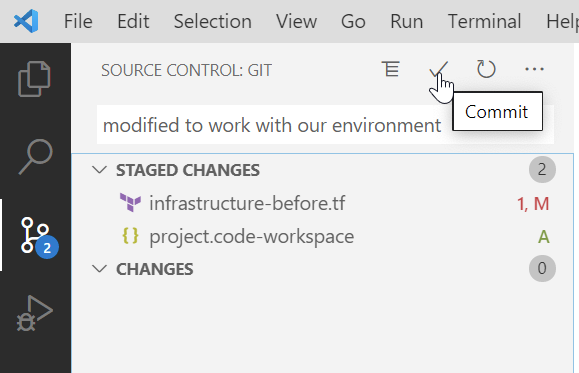Open the File menu
The image size is (579, 373).
point(78,21)
